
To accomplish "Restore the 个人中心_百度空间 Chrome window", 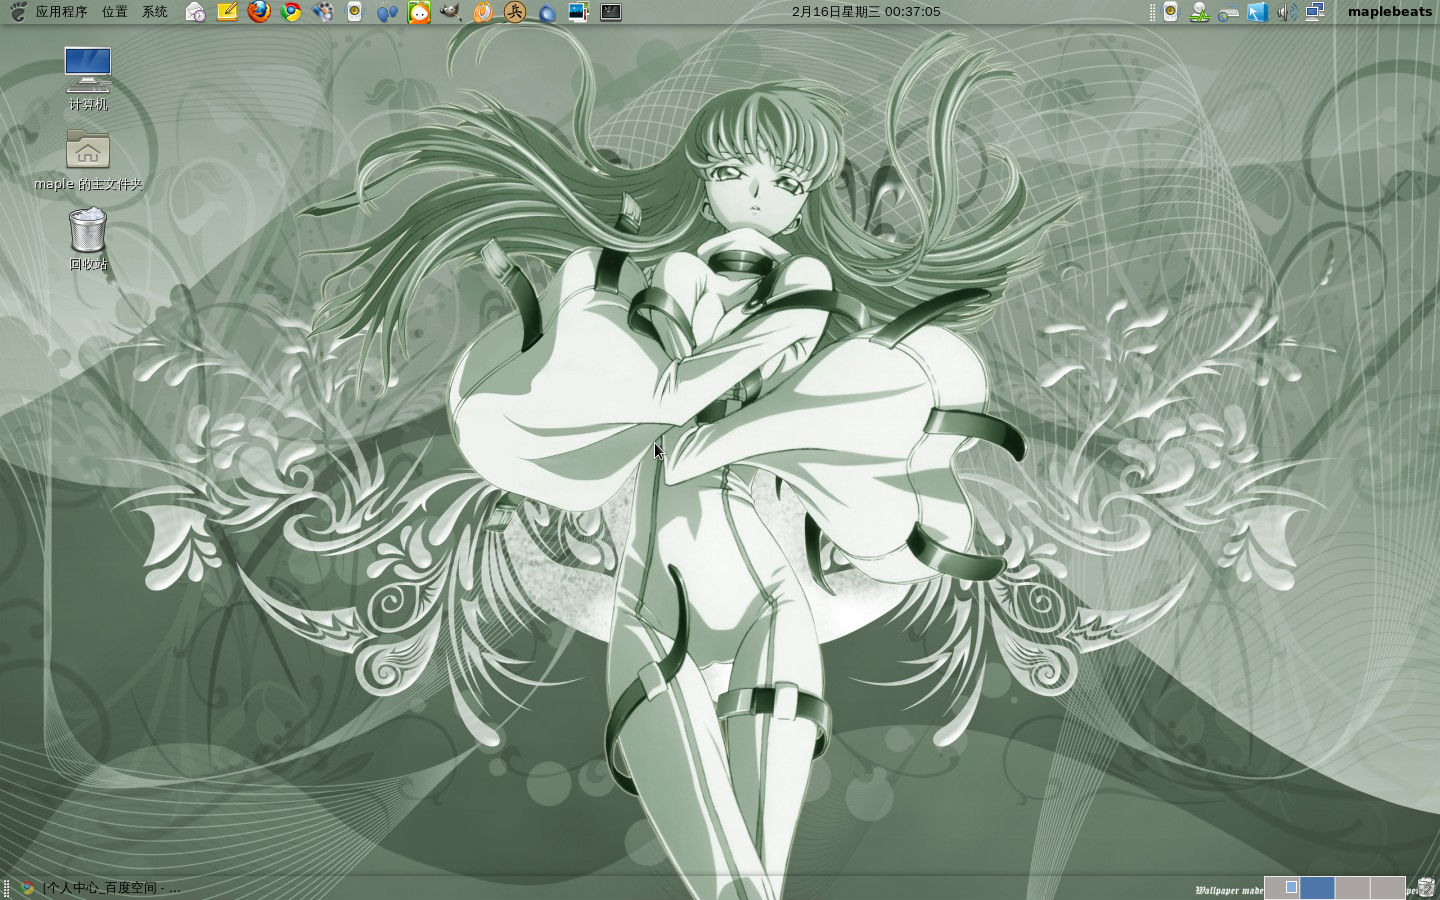I will coord(100,888).
